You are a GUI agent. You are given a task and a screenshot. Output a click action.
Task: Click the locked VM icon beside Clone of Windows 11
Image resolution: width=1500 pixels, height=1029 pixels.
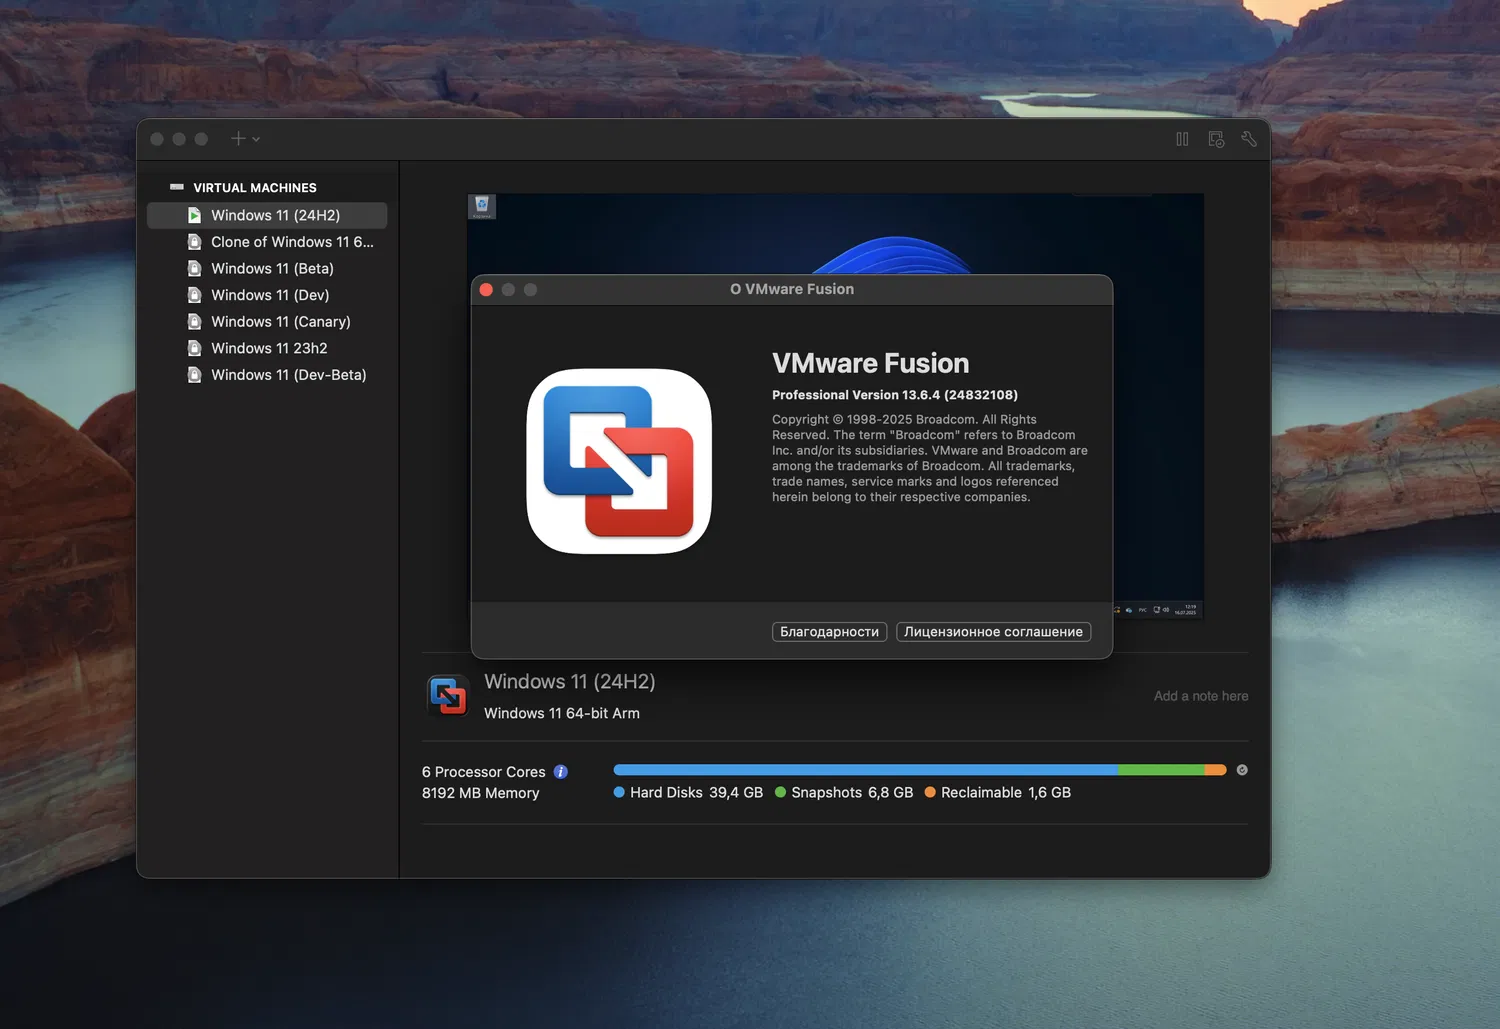tap(194, 242)
